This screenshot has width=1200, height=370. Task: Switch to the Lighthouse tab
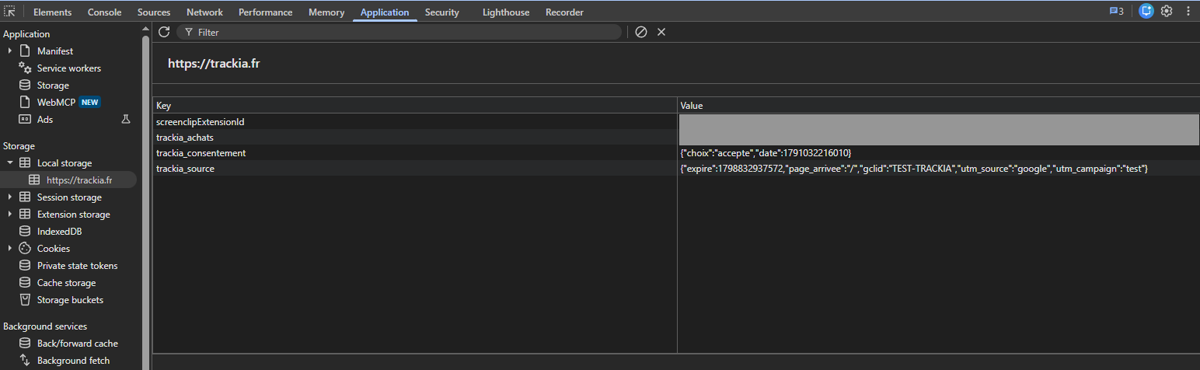(506, 12)
